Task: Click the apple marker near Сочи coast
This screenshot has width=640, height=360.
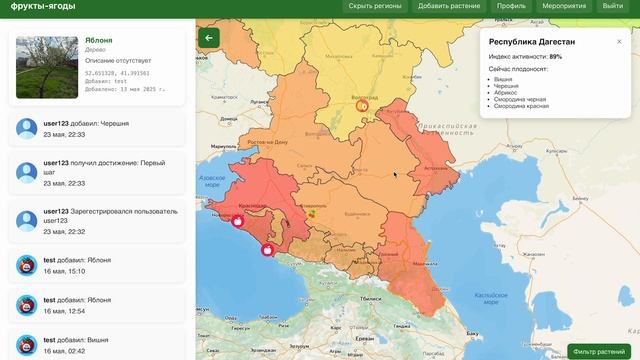Action: (x=267, y=249)
